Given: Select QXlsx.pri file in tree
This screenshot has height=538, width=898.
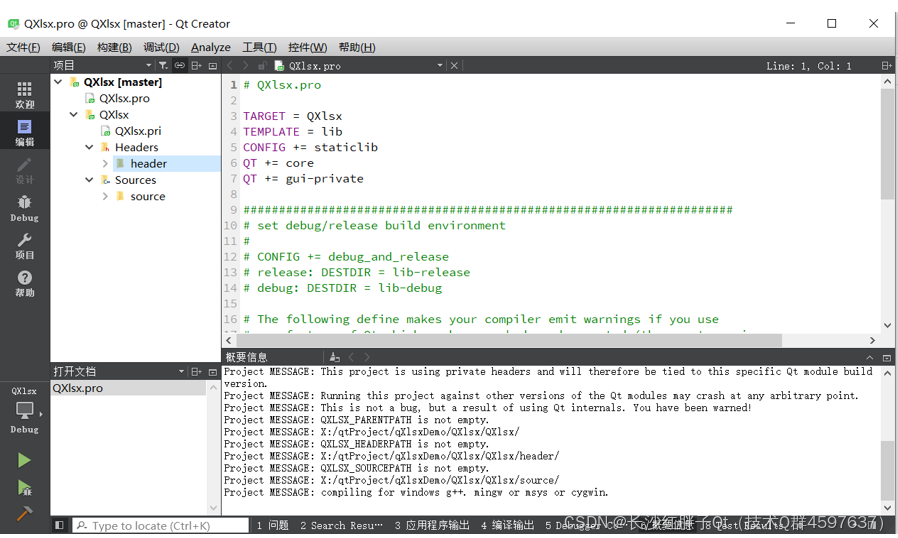Looking at the screenshot, I should click(x=137, y=131).
